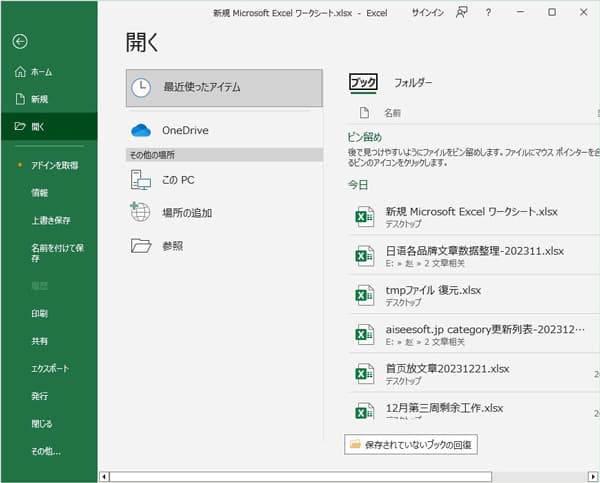Click the Excel icon of aiseesoft.jp category file
Image resolution: width=600 pixels, height=483 pixels.
pos(365,335)
